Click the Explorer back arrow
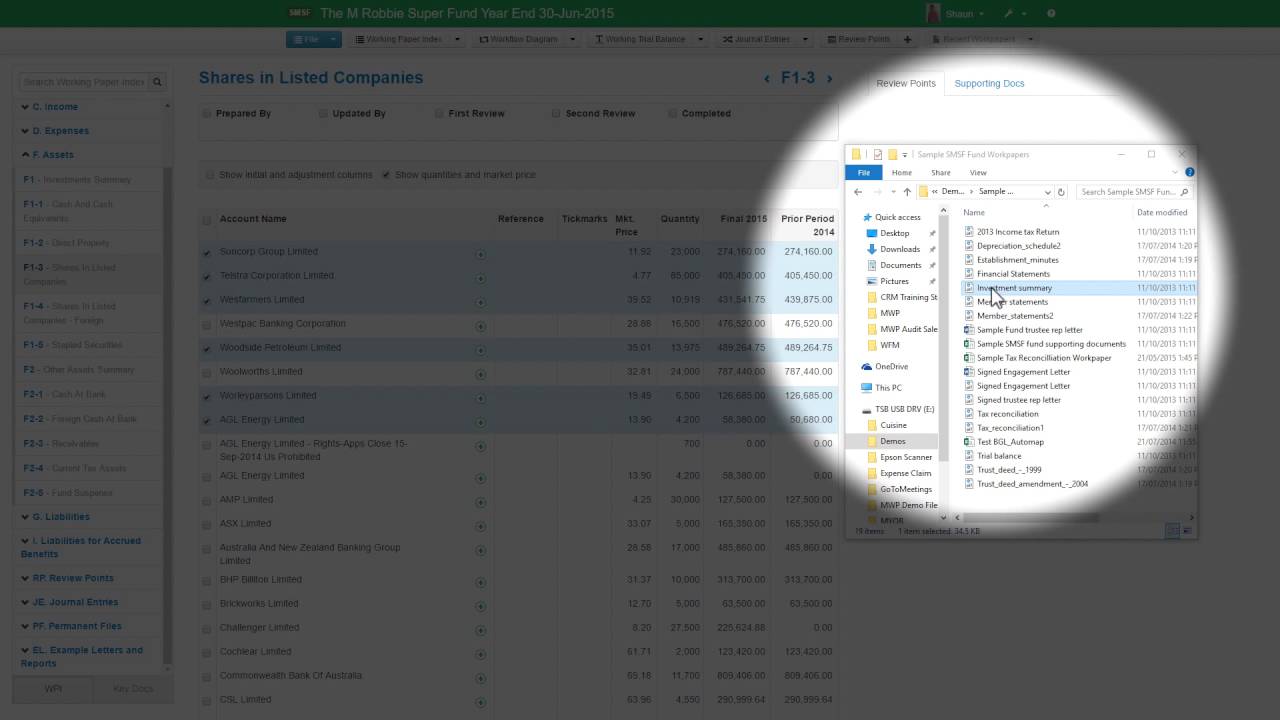 point(858,192)
